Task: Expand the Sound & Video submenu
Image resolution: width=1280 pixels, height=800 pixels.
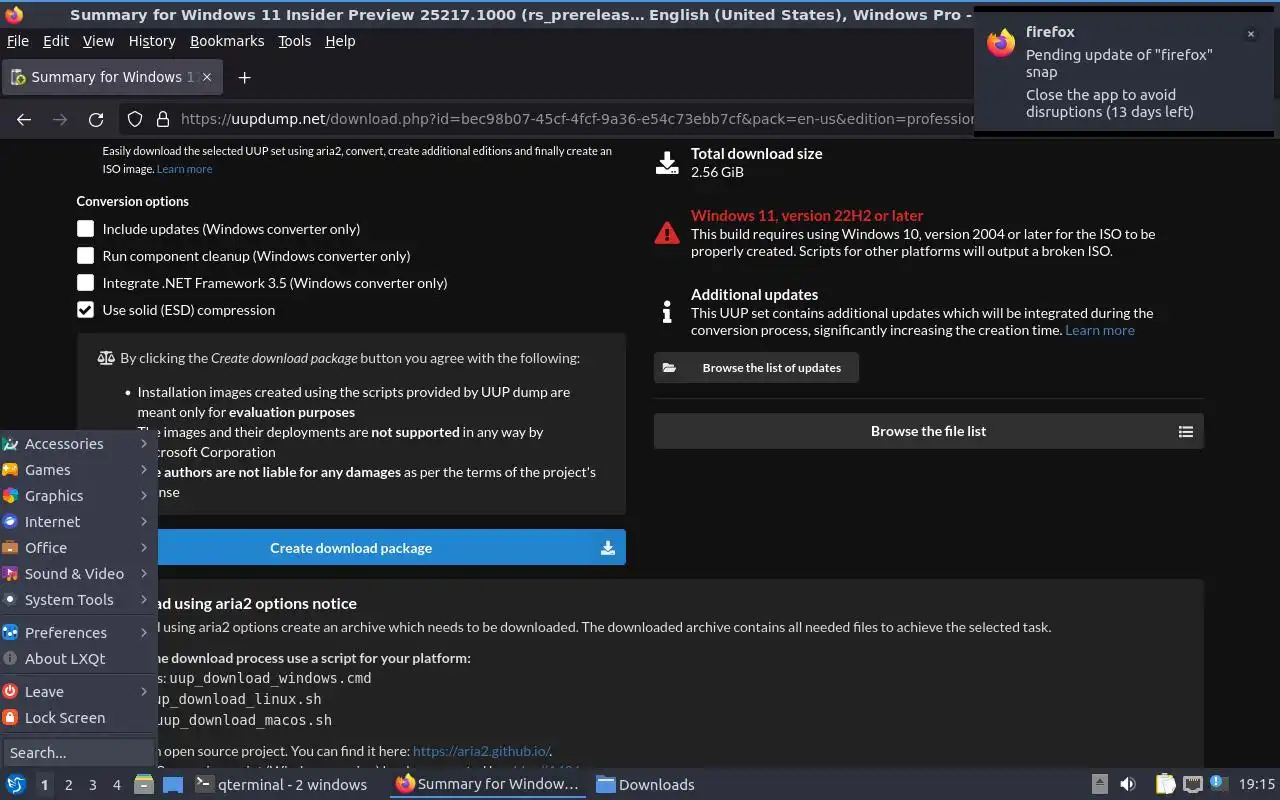Action: click(76, 574)
